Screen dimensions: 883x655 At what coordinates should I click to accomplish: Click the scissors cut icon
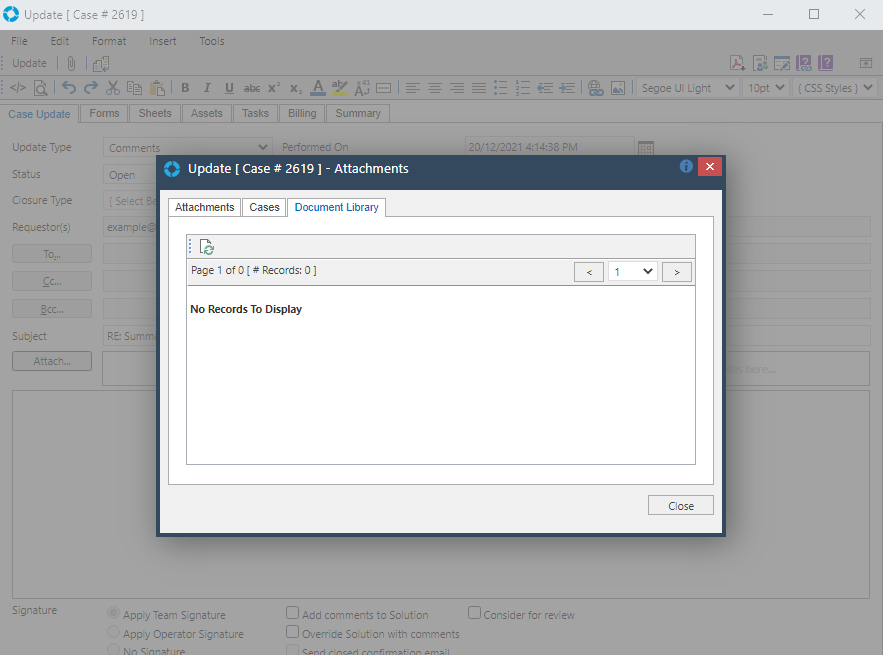pyautogui.click(x=112, y=88)
